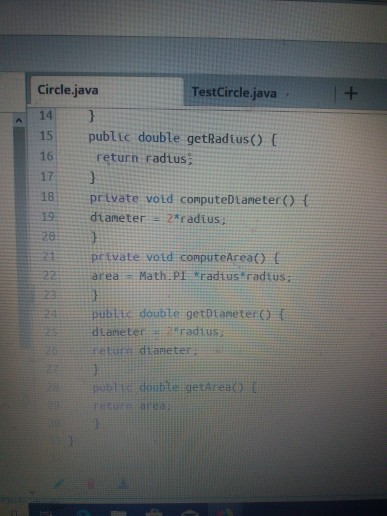This screenshot has width=387, height=516.
Task: Click the closing brace on line 17
Action: (93, 177)
